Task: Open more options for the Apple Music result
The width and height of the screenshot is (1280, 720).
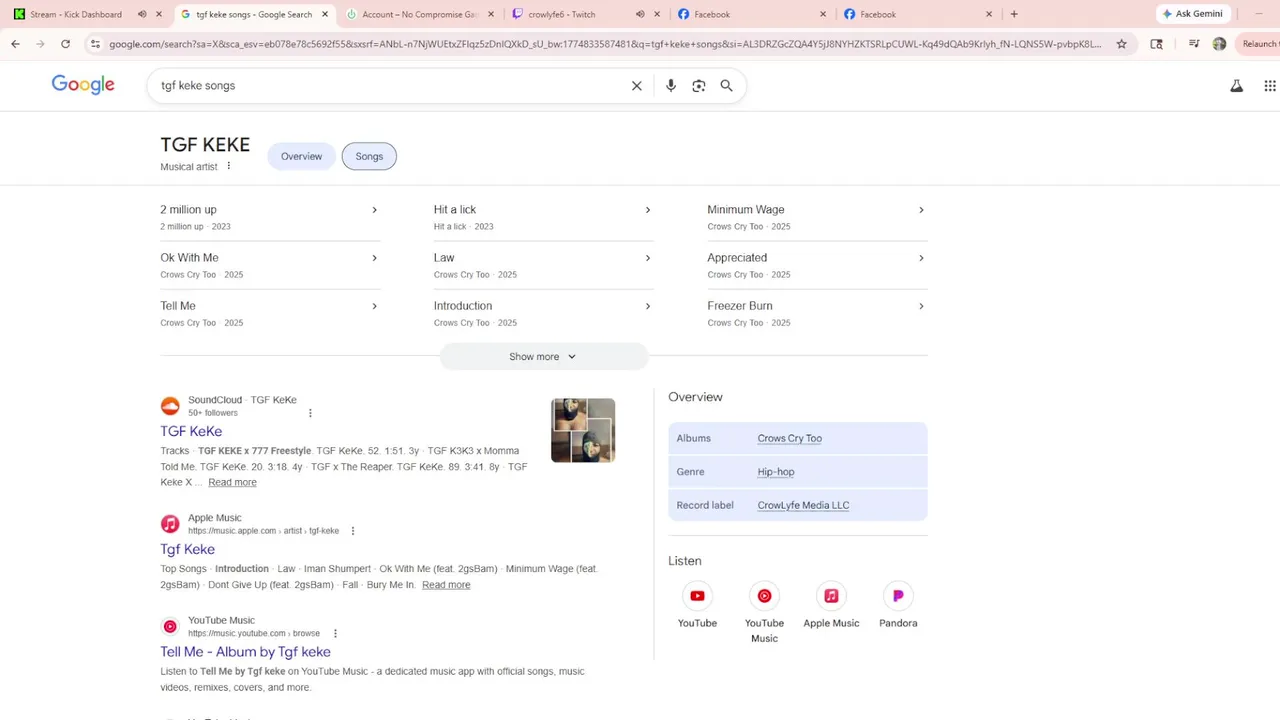Action: (353, 531)
